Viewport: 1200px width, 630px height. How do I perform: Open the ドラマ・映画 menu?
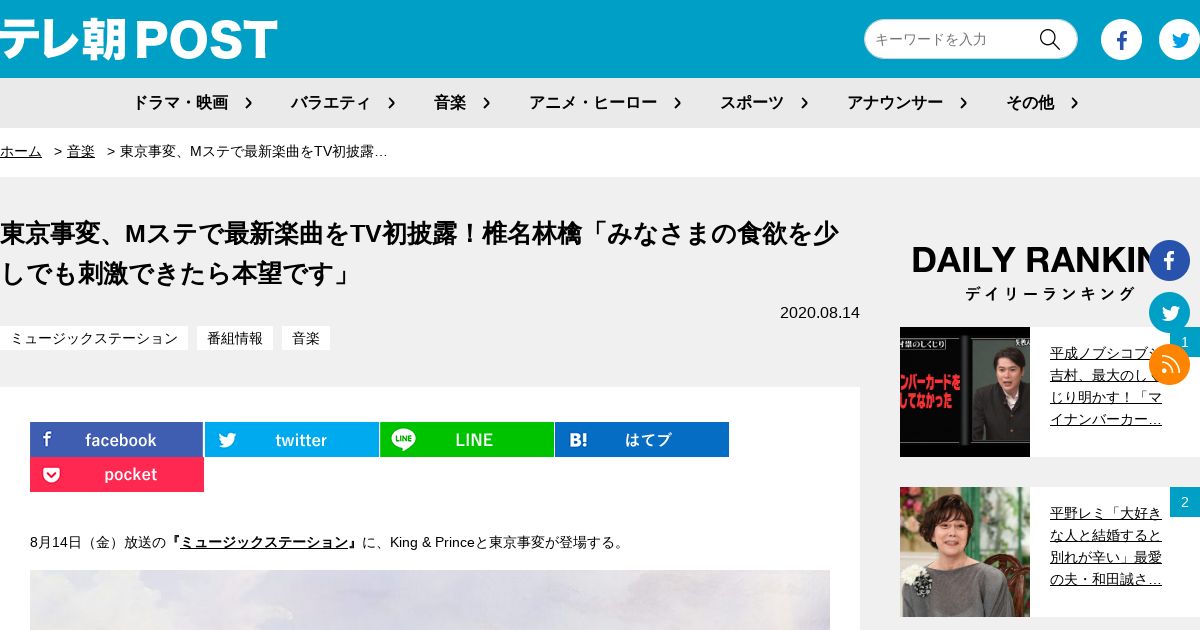pyautogui.click(x=181, y=102)
